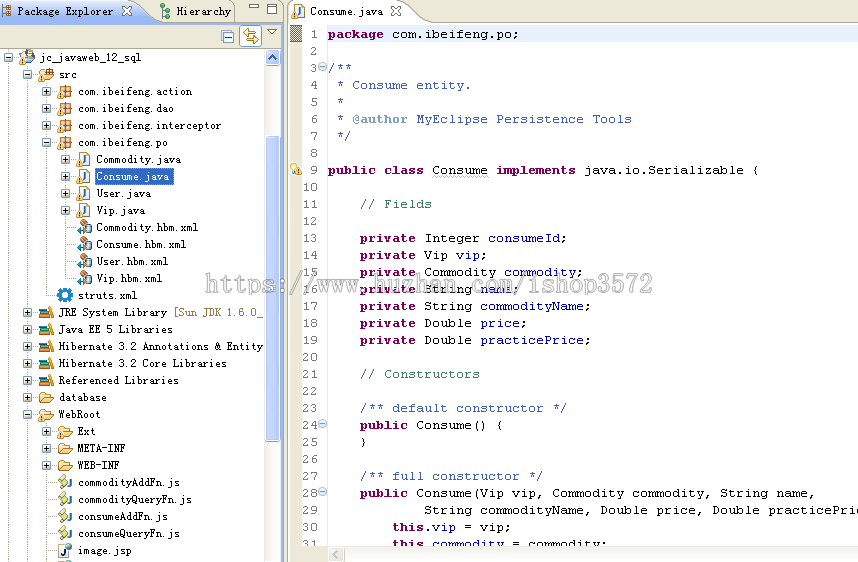
Task: Click the consumeQueryFn.js script icon
Action: [65, 533]
